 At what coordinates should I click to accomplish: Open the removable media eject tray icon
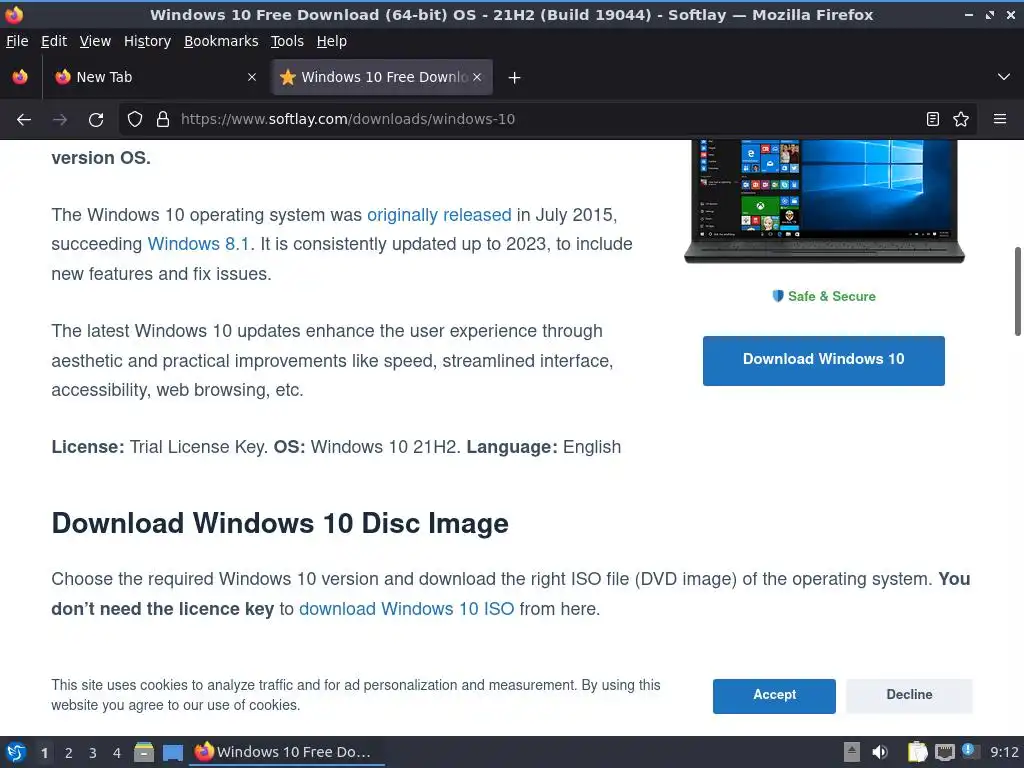point(852,752)
